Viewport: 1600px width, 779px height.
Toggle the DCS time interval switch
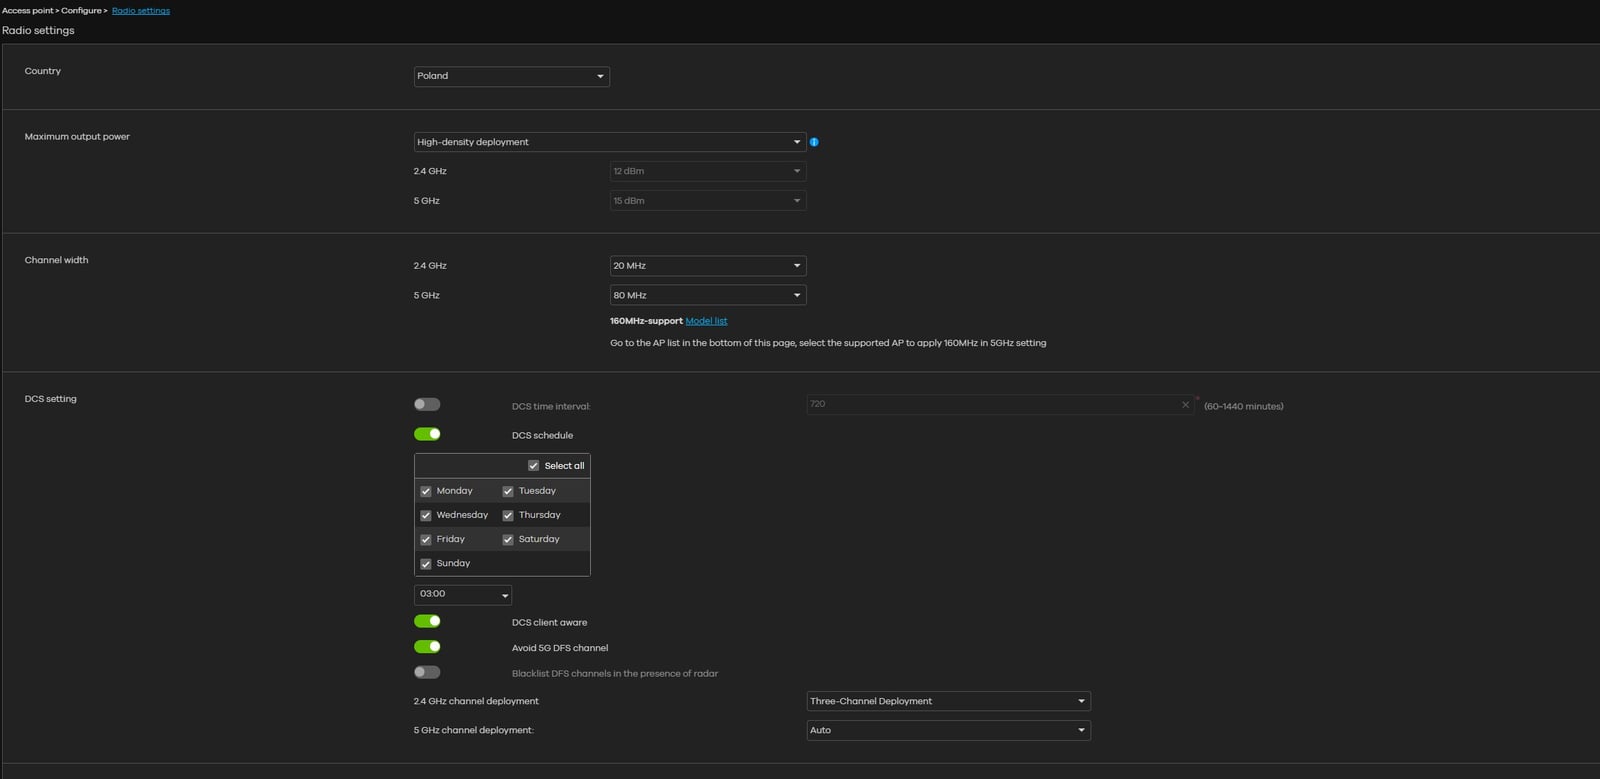point(427,405)
